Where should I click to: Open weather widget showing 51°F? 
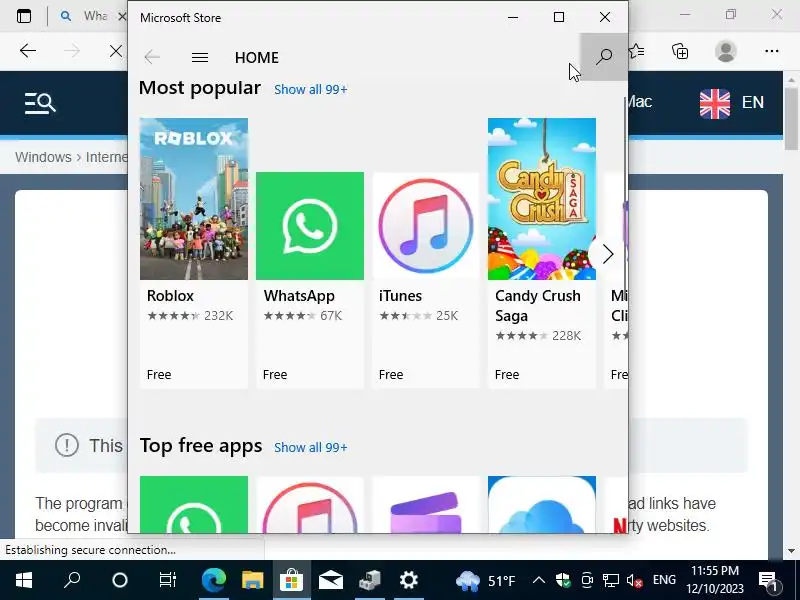click(x=486, y=581)
